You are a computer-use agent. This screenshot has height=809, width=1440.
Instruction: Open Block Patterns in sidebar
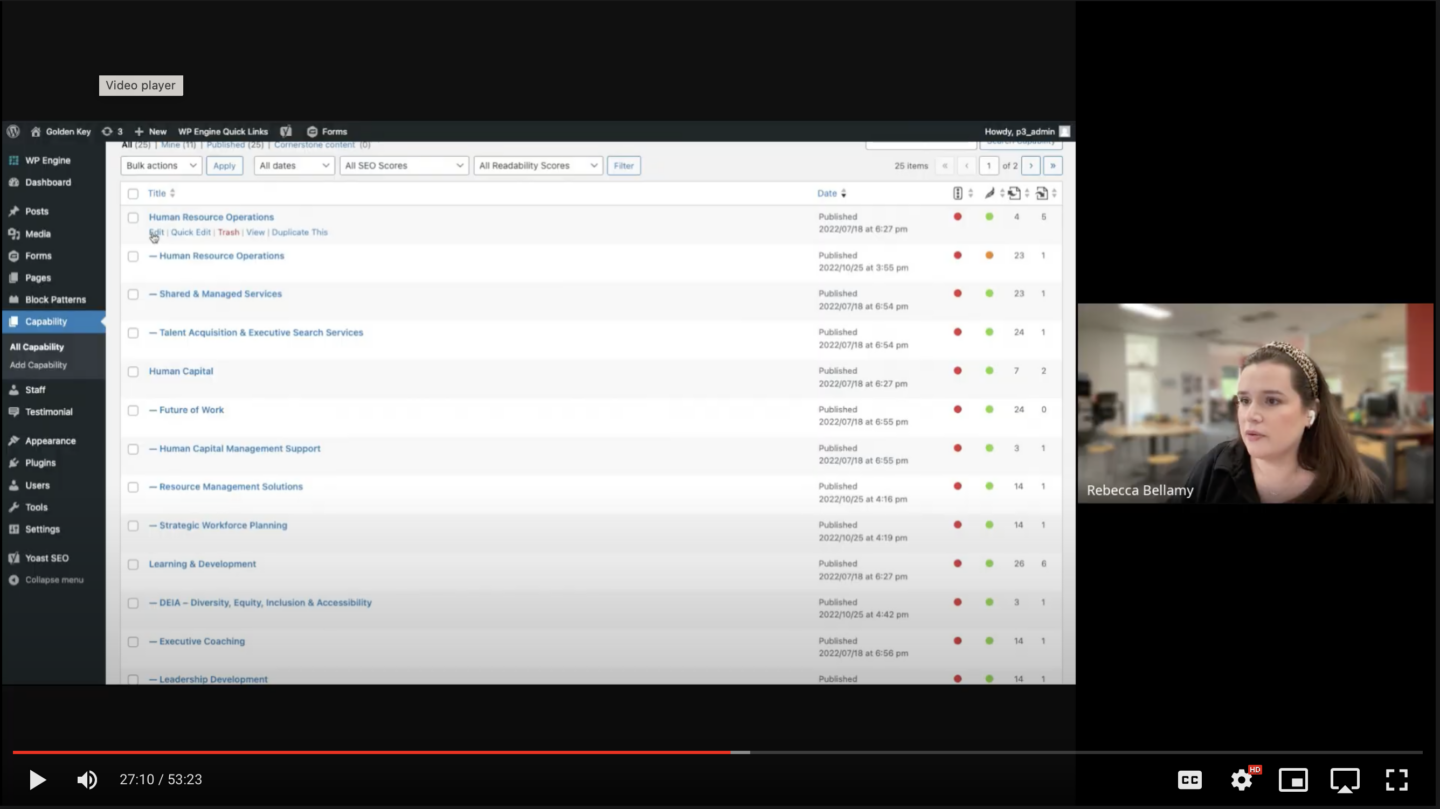coord(55,299)
